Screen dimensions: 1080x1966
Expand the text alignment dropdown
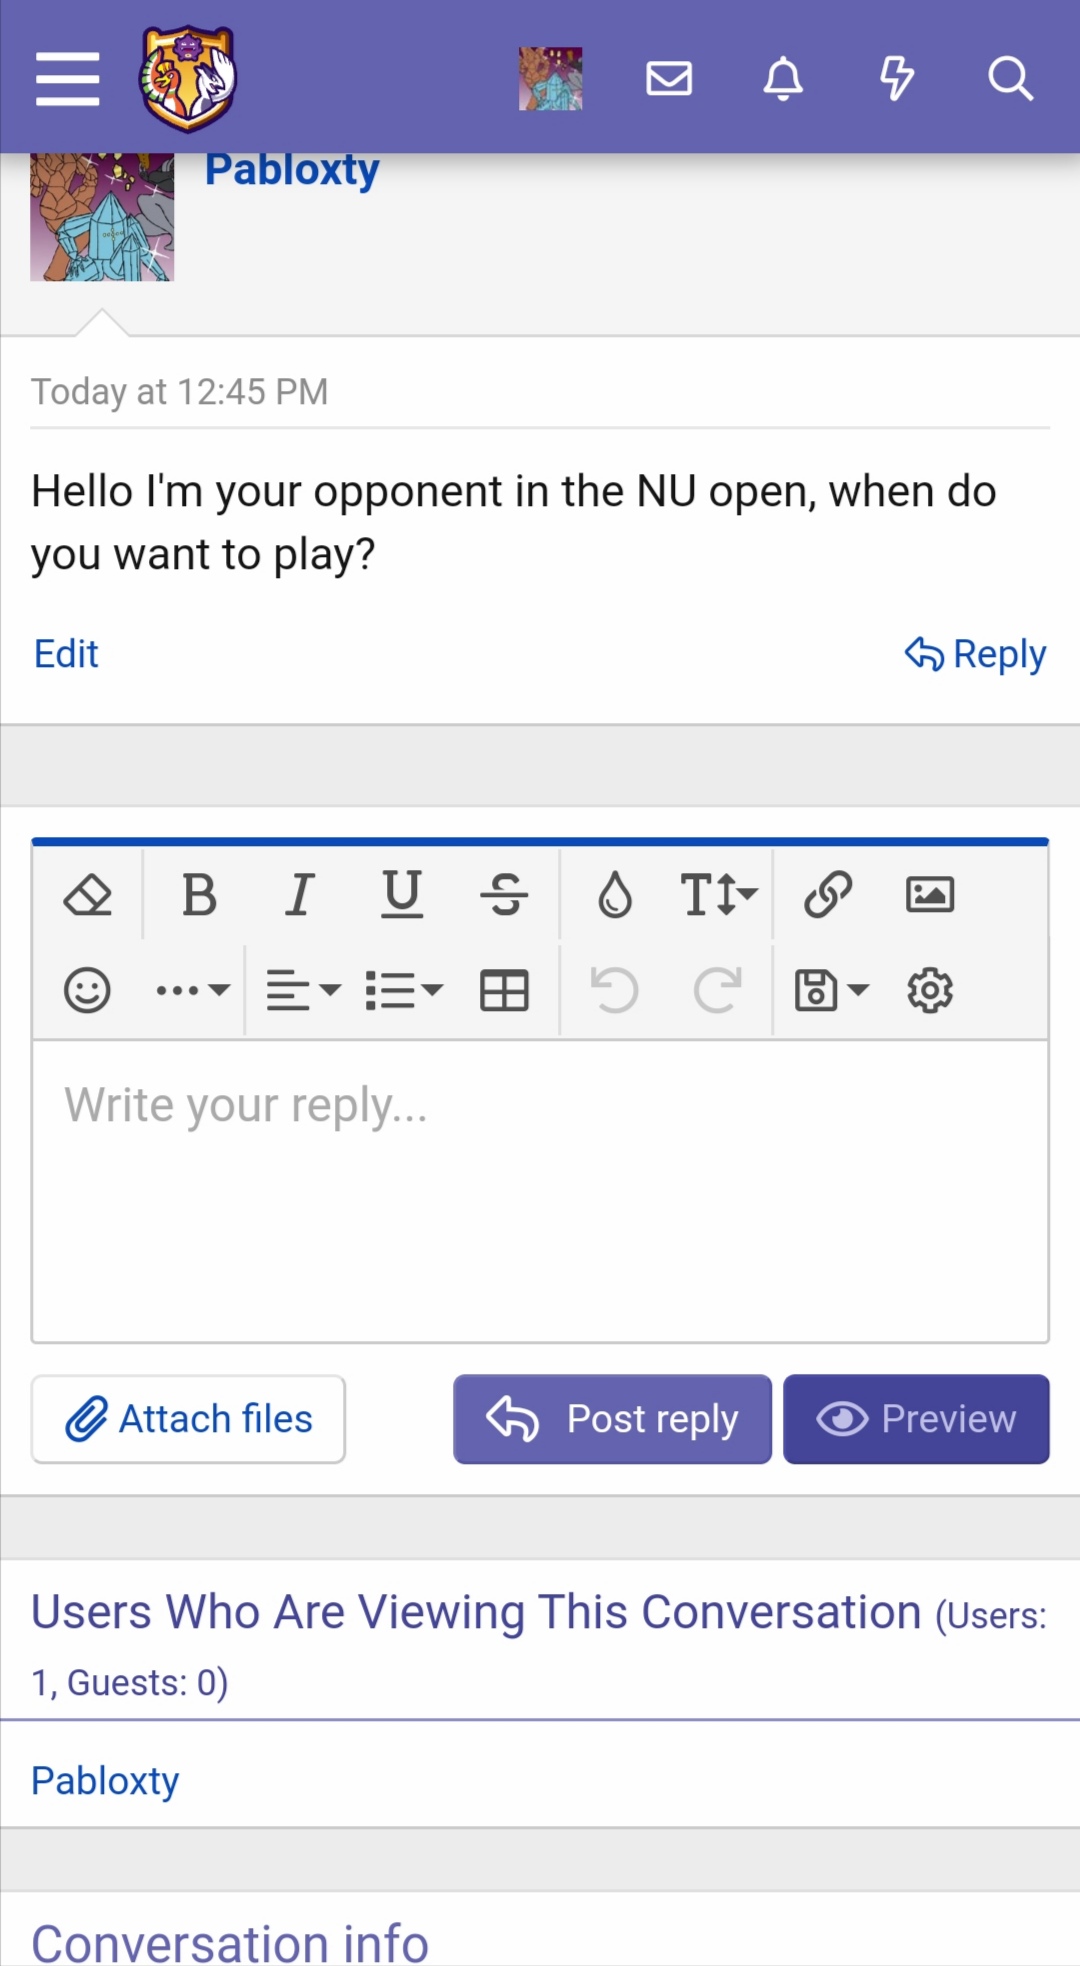pos(304,991)
